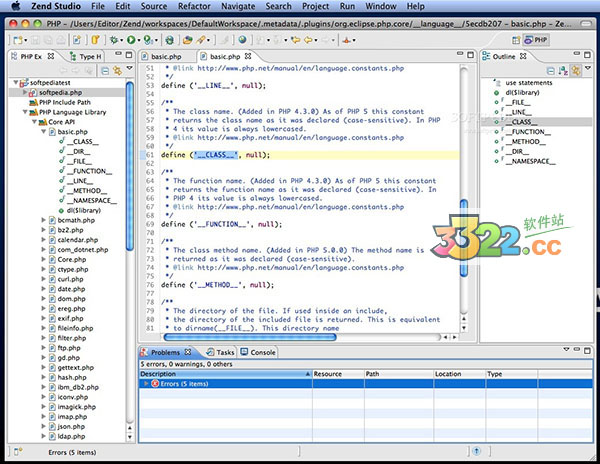
Task: Click the Last Edit Location arrow icon
Action: pyautogui.click(x=295, y=40)
